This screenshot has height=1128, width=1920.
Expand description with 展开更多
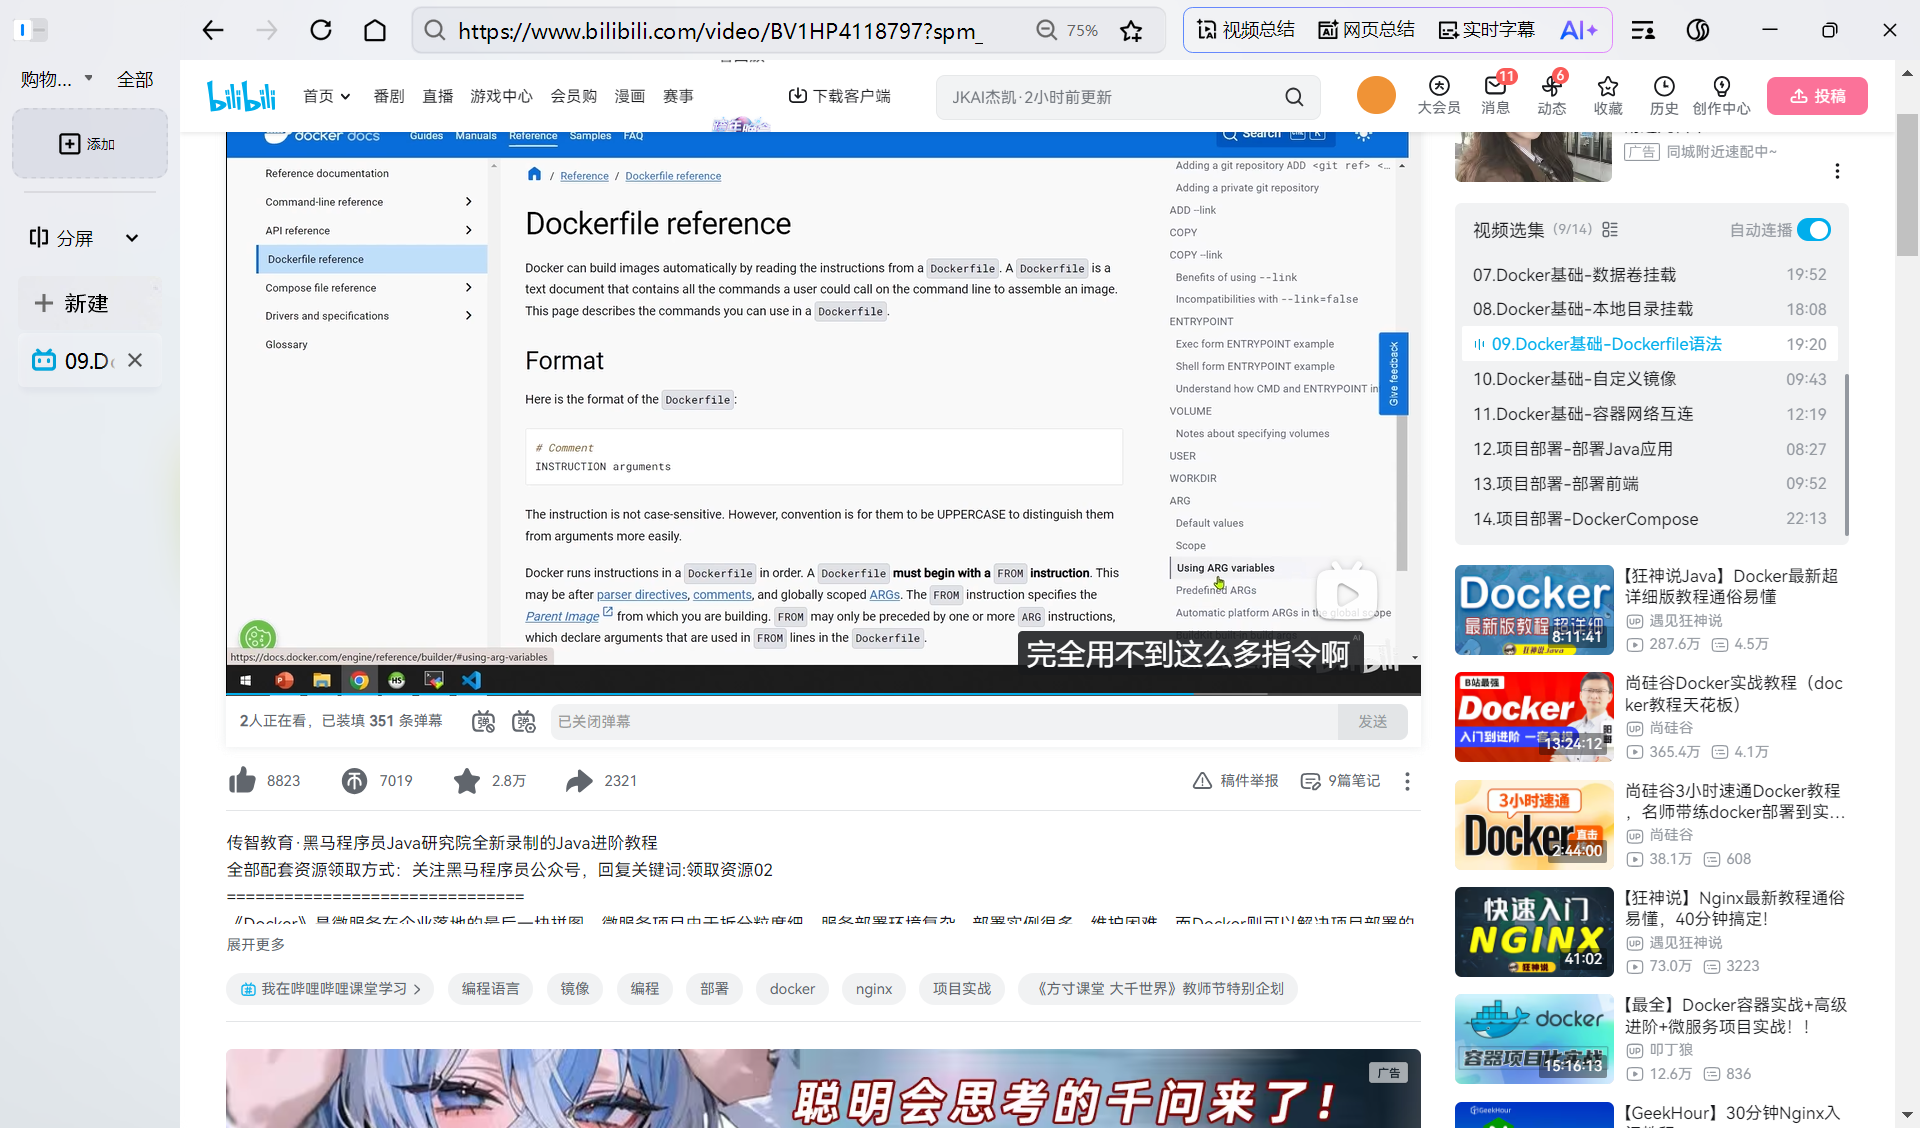click(x=256, y=945)
